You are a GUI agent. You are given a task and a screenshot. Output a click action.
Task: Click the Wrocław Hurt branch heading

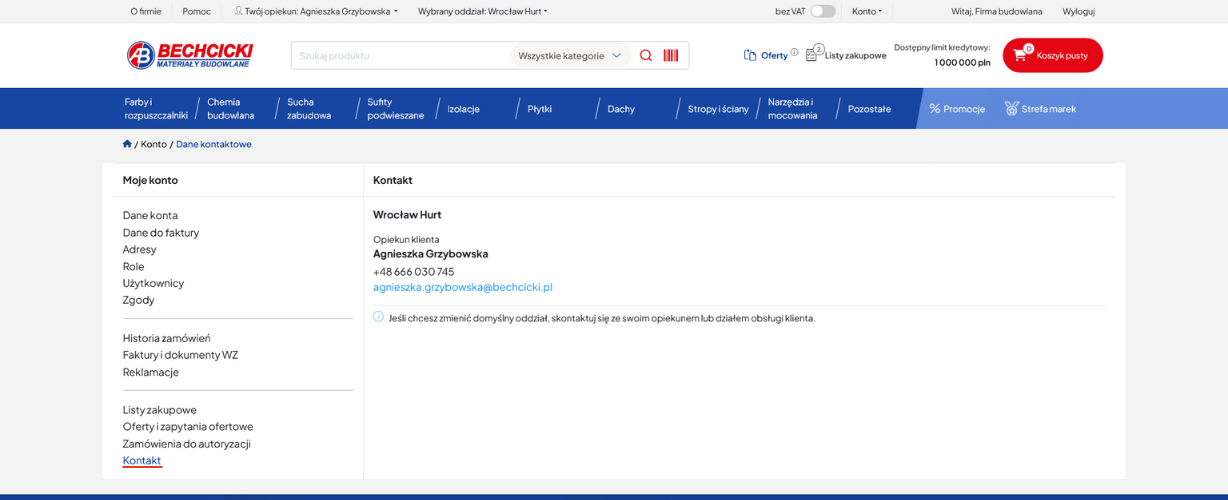pos(407,215)
